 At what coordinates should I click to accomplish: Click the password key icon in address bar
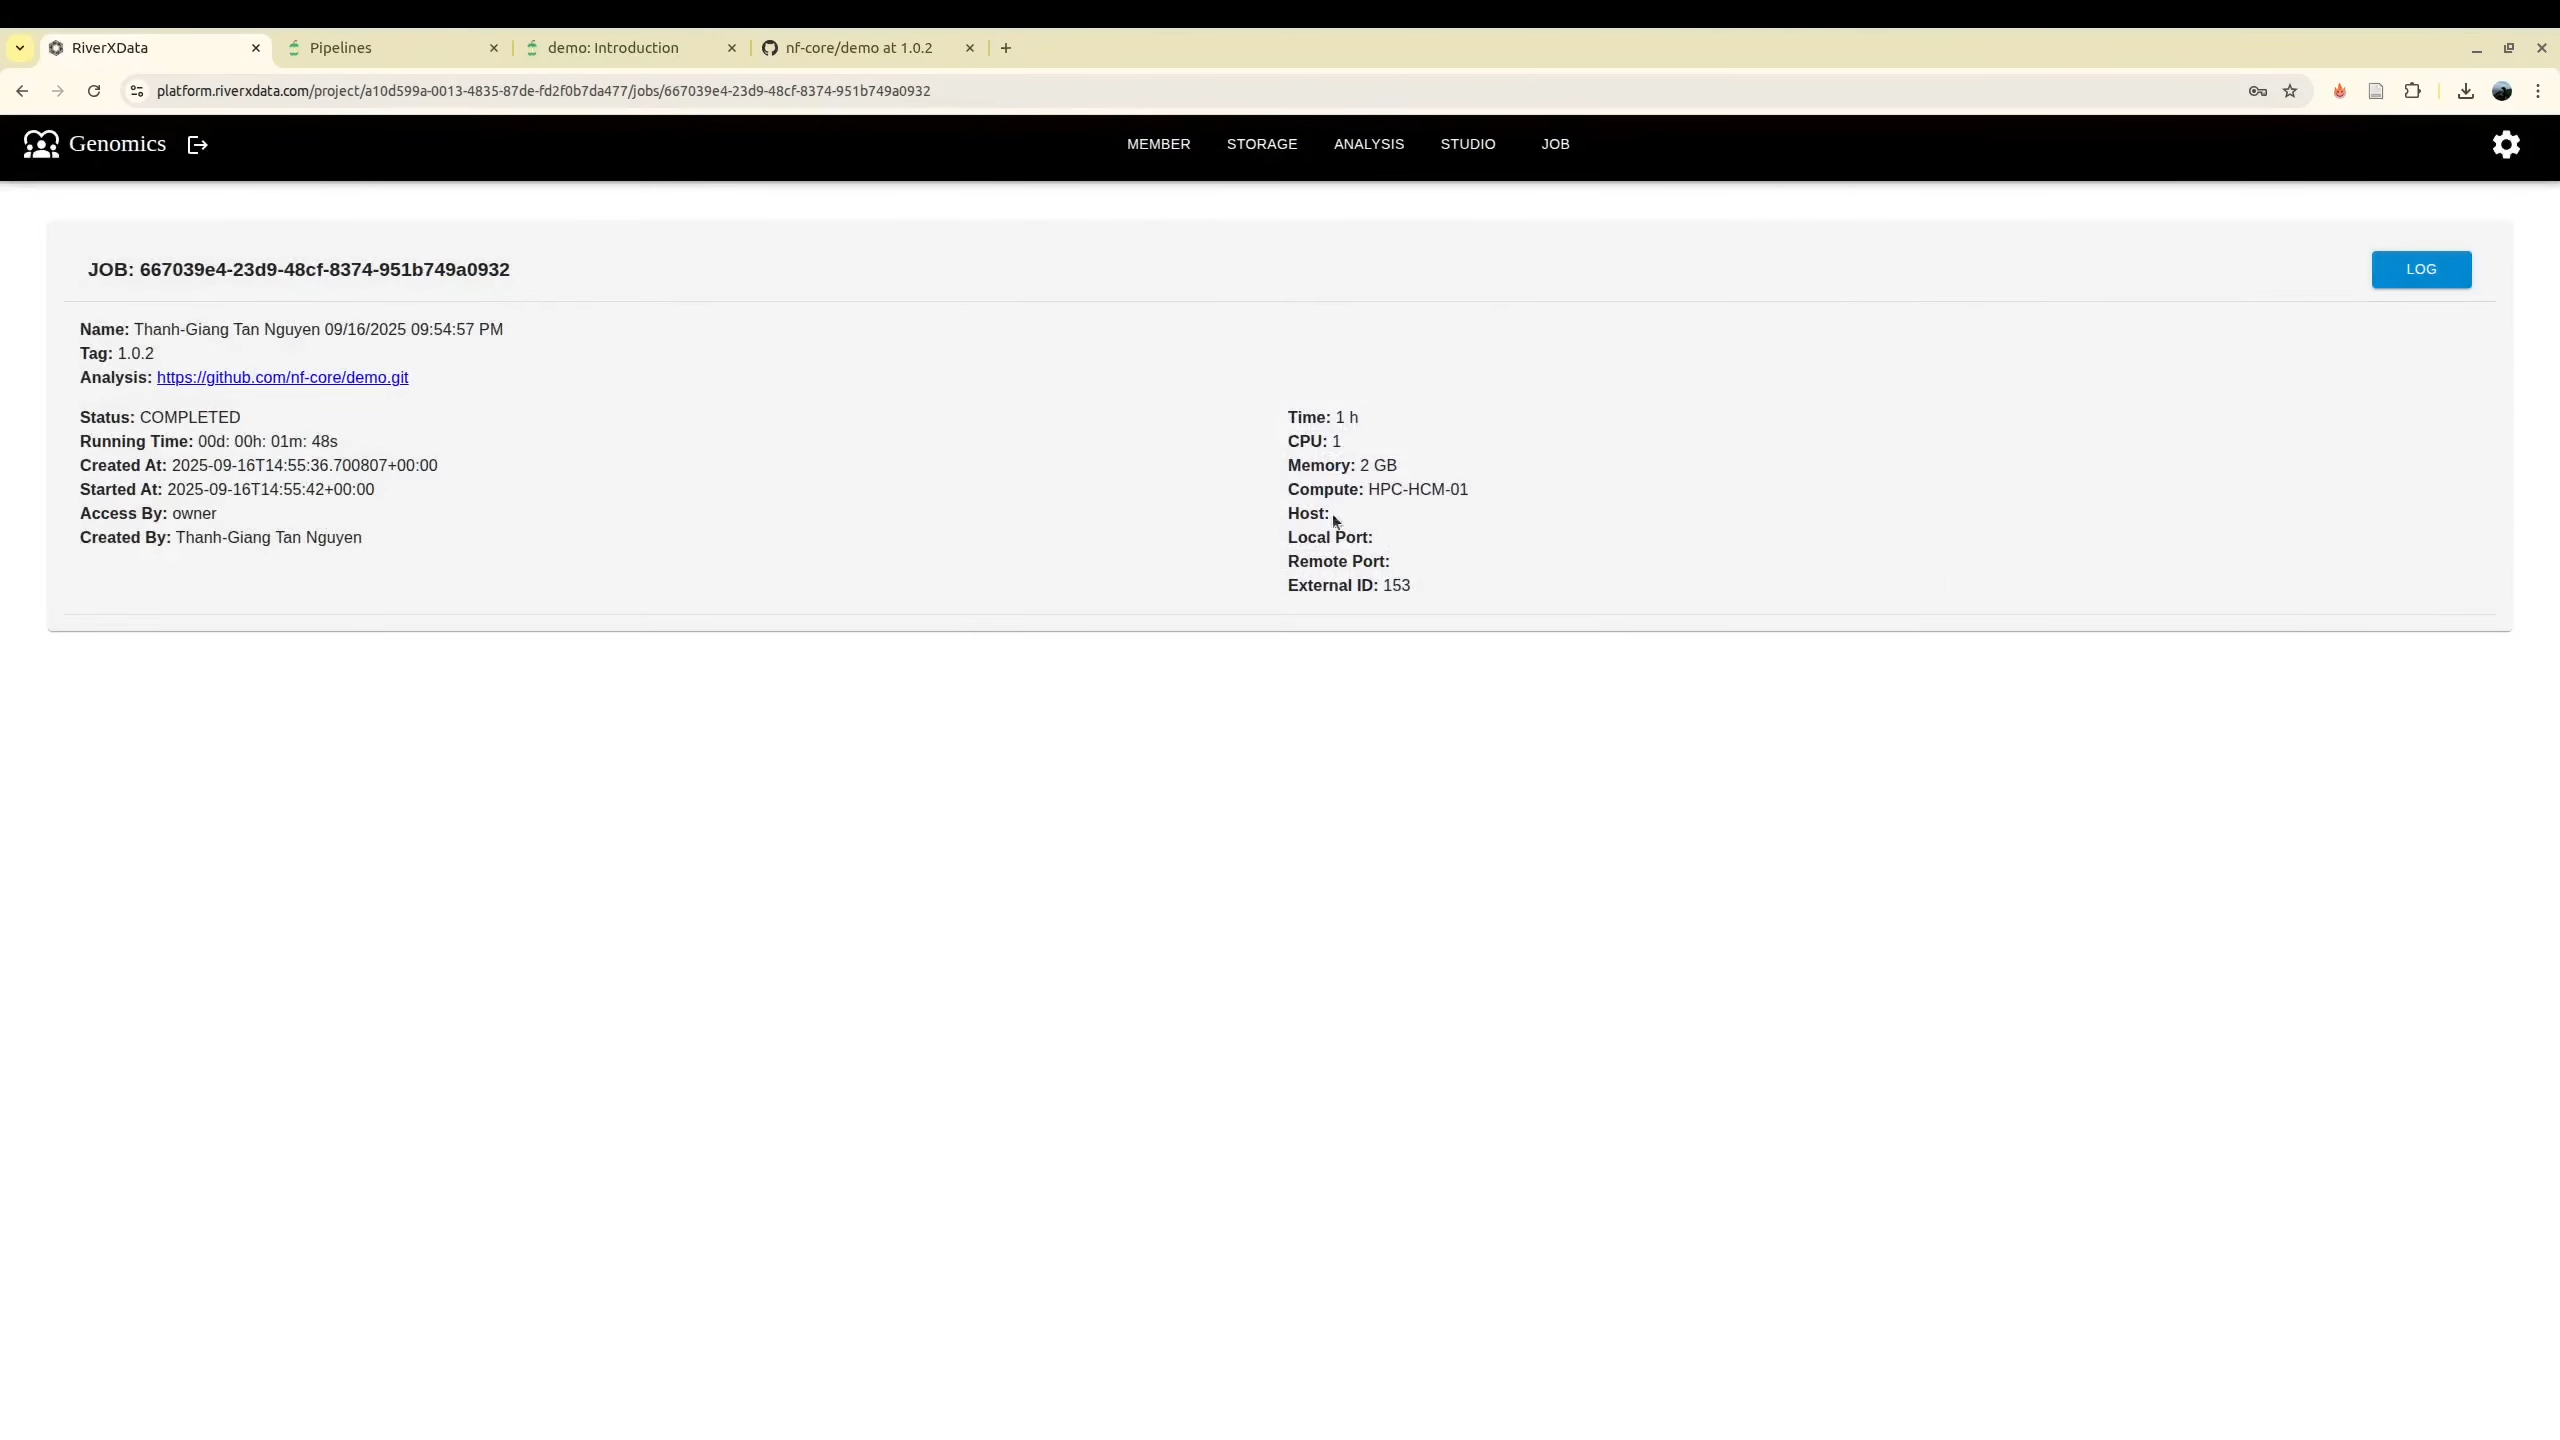[2257, 91]
